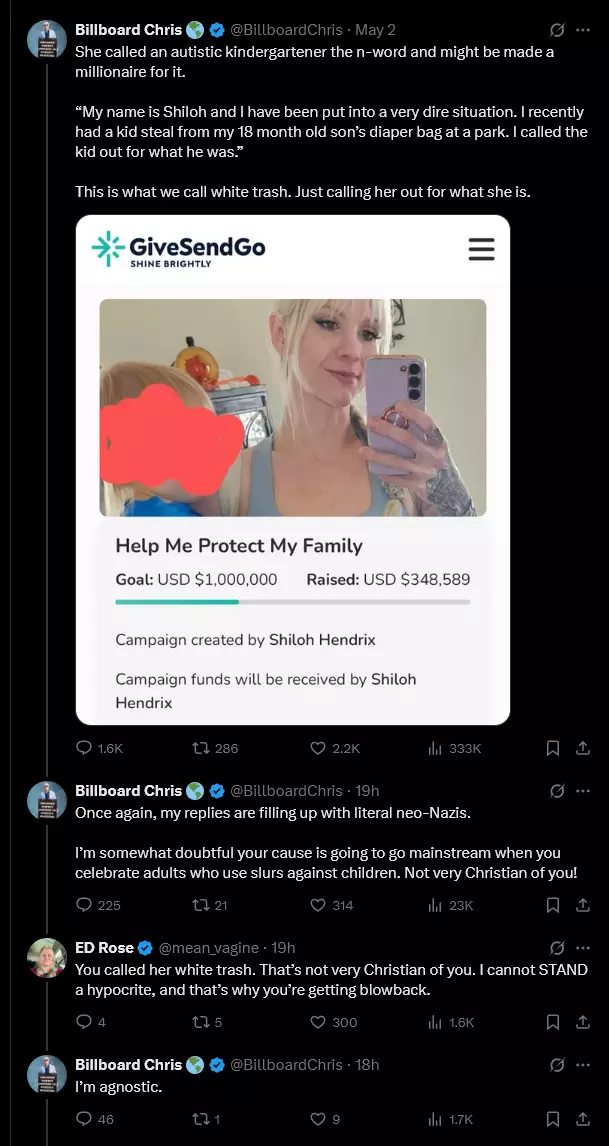Open more options on the "I'm agnostic" reply
Image resolution: width=609 pixels, height=1146 pixels.
pyautogui.click(x=583, y=1065)
